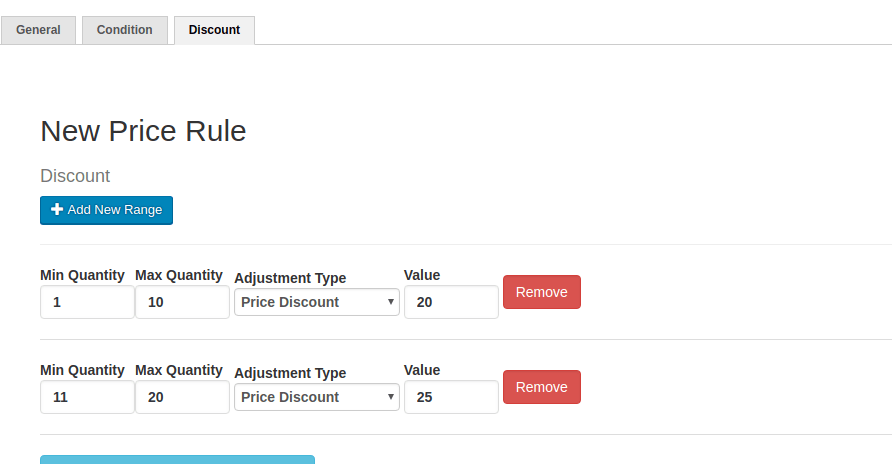Image resolution: width=892 pixels, height=464 pixels.
Task: Click the first row's Adjustment Type label
Action: click(x=290, y=278)
